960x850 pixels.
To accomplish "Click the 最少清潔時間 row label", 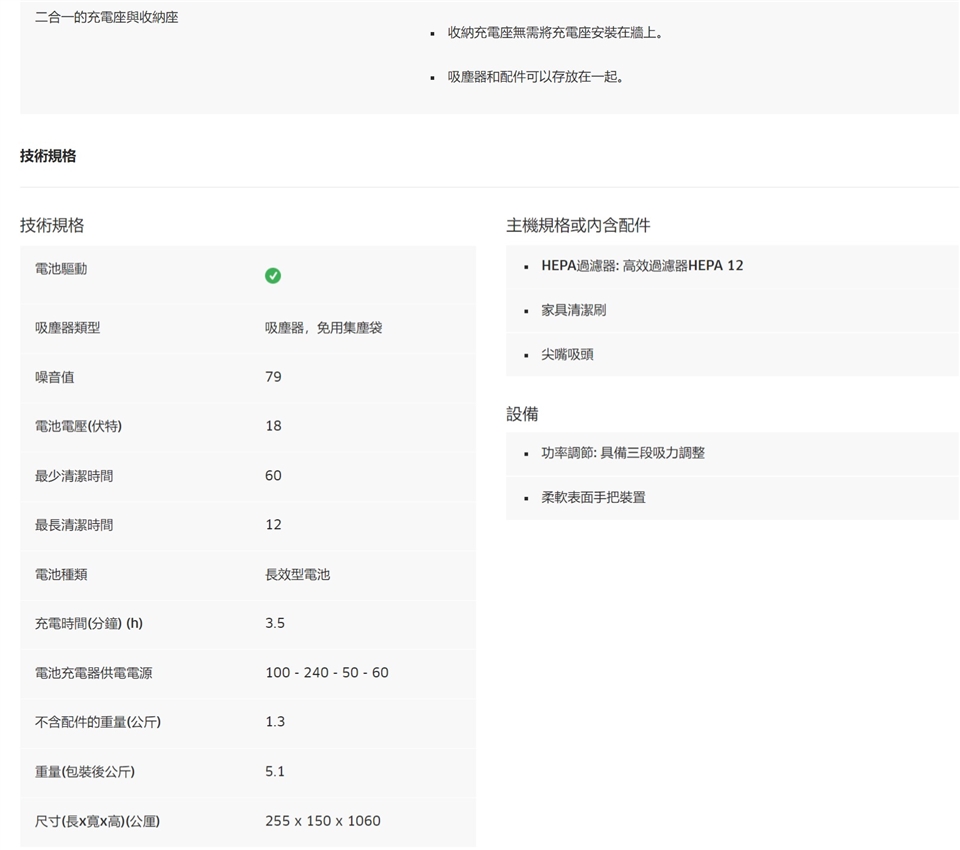I will tap(74, 476).
